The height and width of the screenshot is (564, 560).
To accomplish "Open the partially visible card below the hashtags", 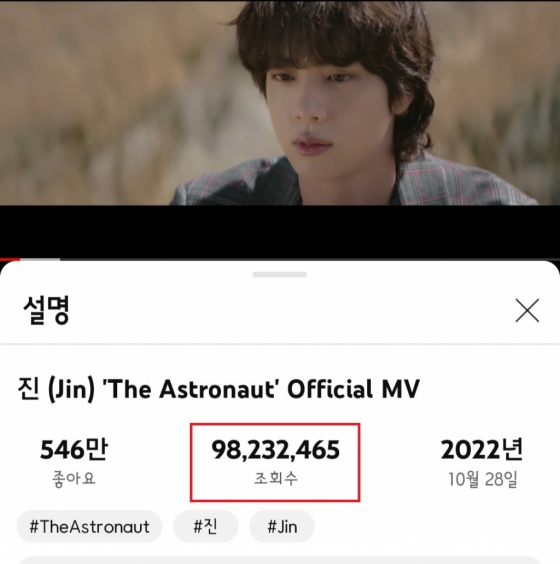I will click(x=280, y=560).
